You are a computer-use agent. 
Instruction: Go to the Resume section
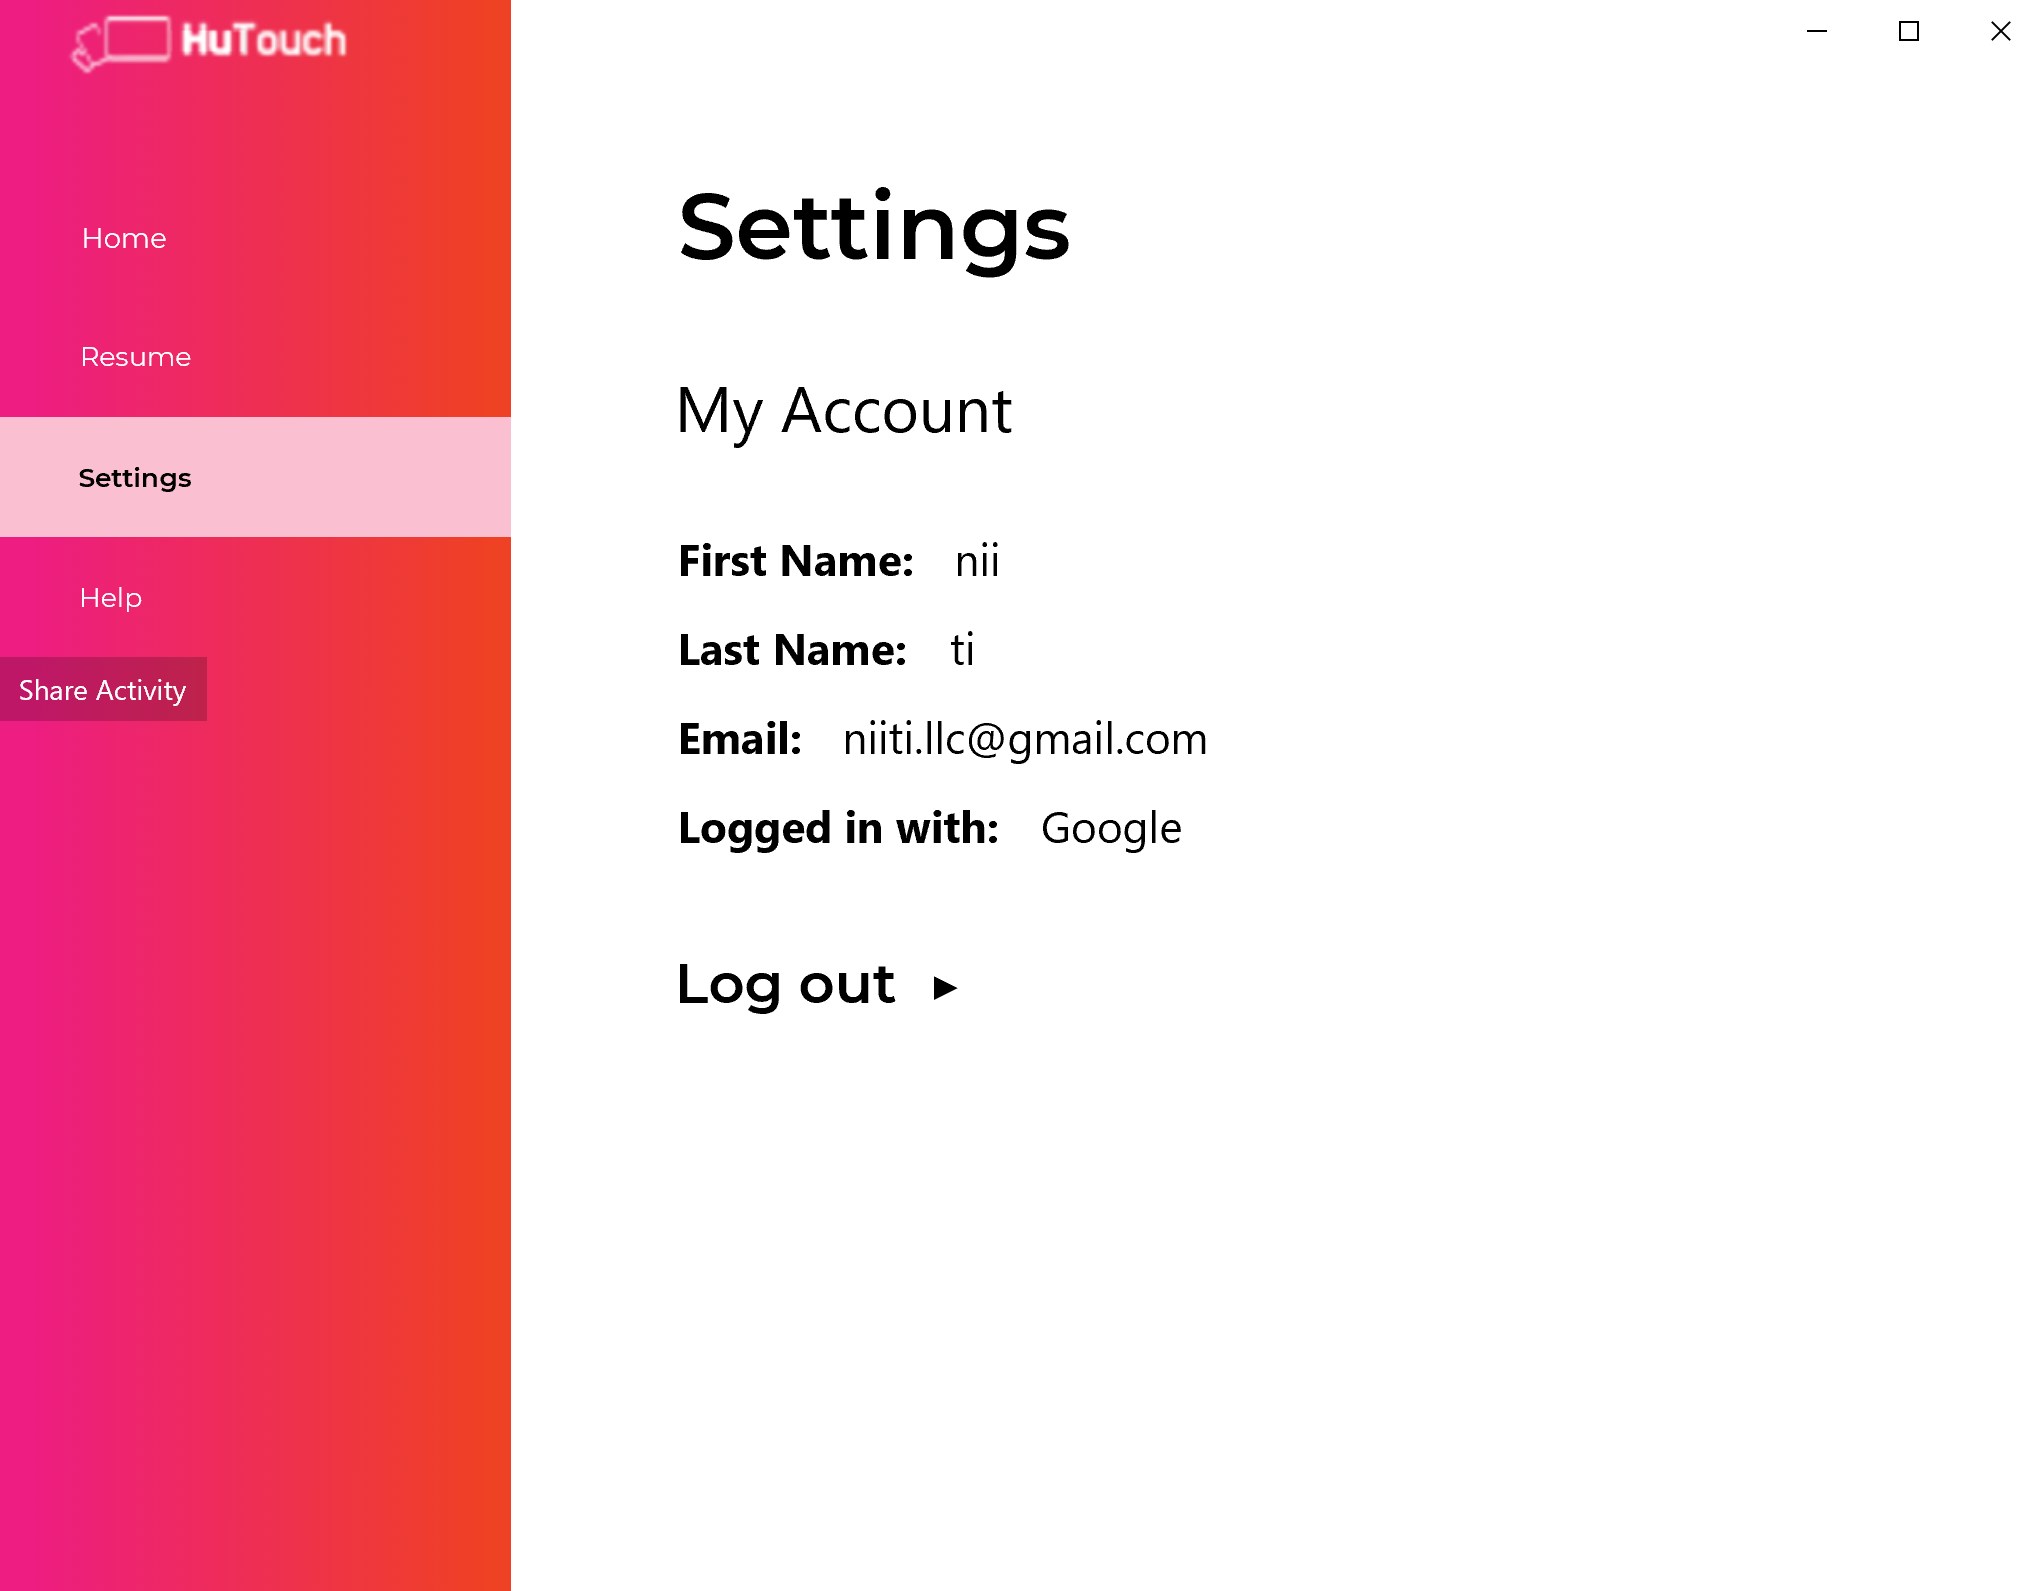(136, 357)
